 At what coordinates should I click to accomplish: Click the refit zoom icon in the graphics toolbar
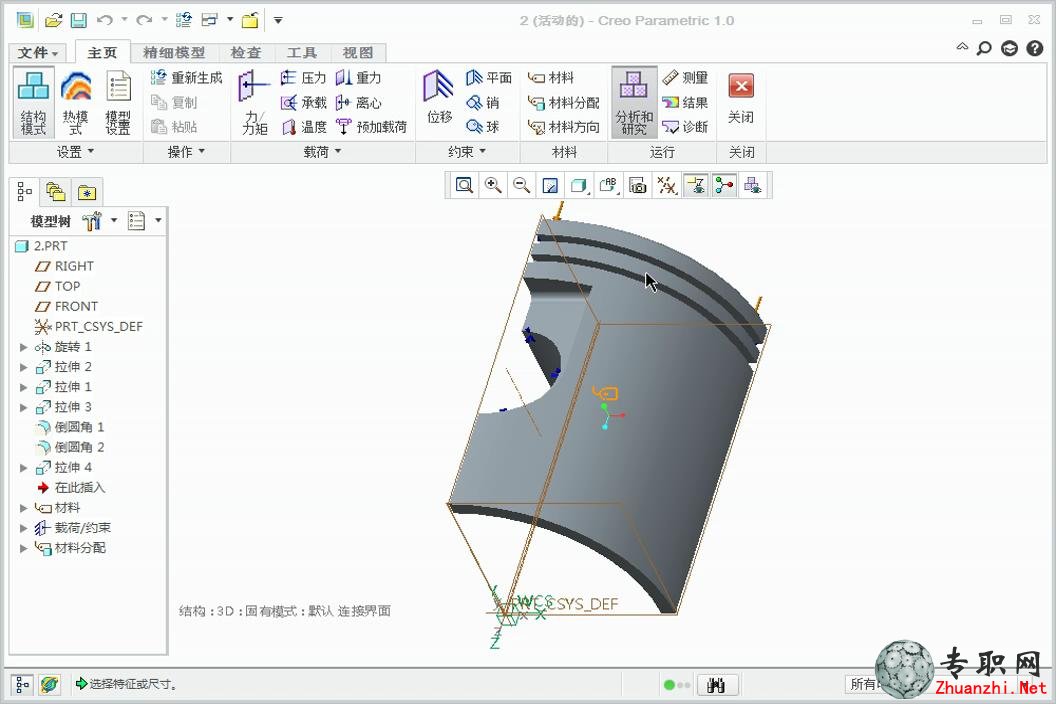point(464,185)
